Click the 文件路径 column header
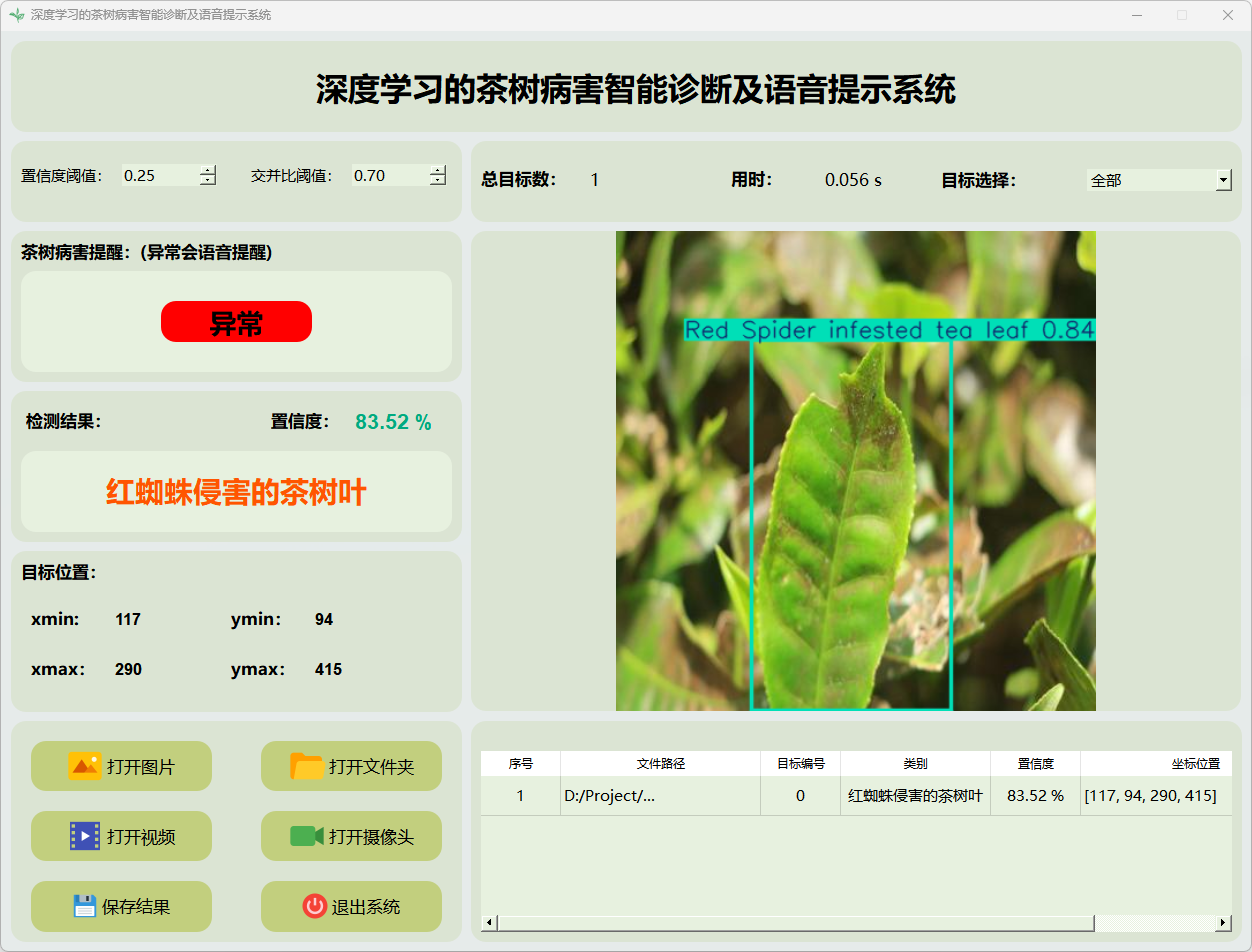 [x=660, y=763]
